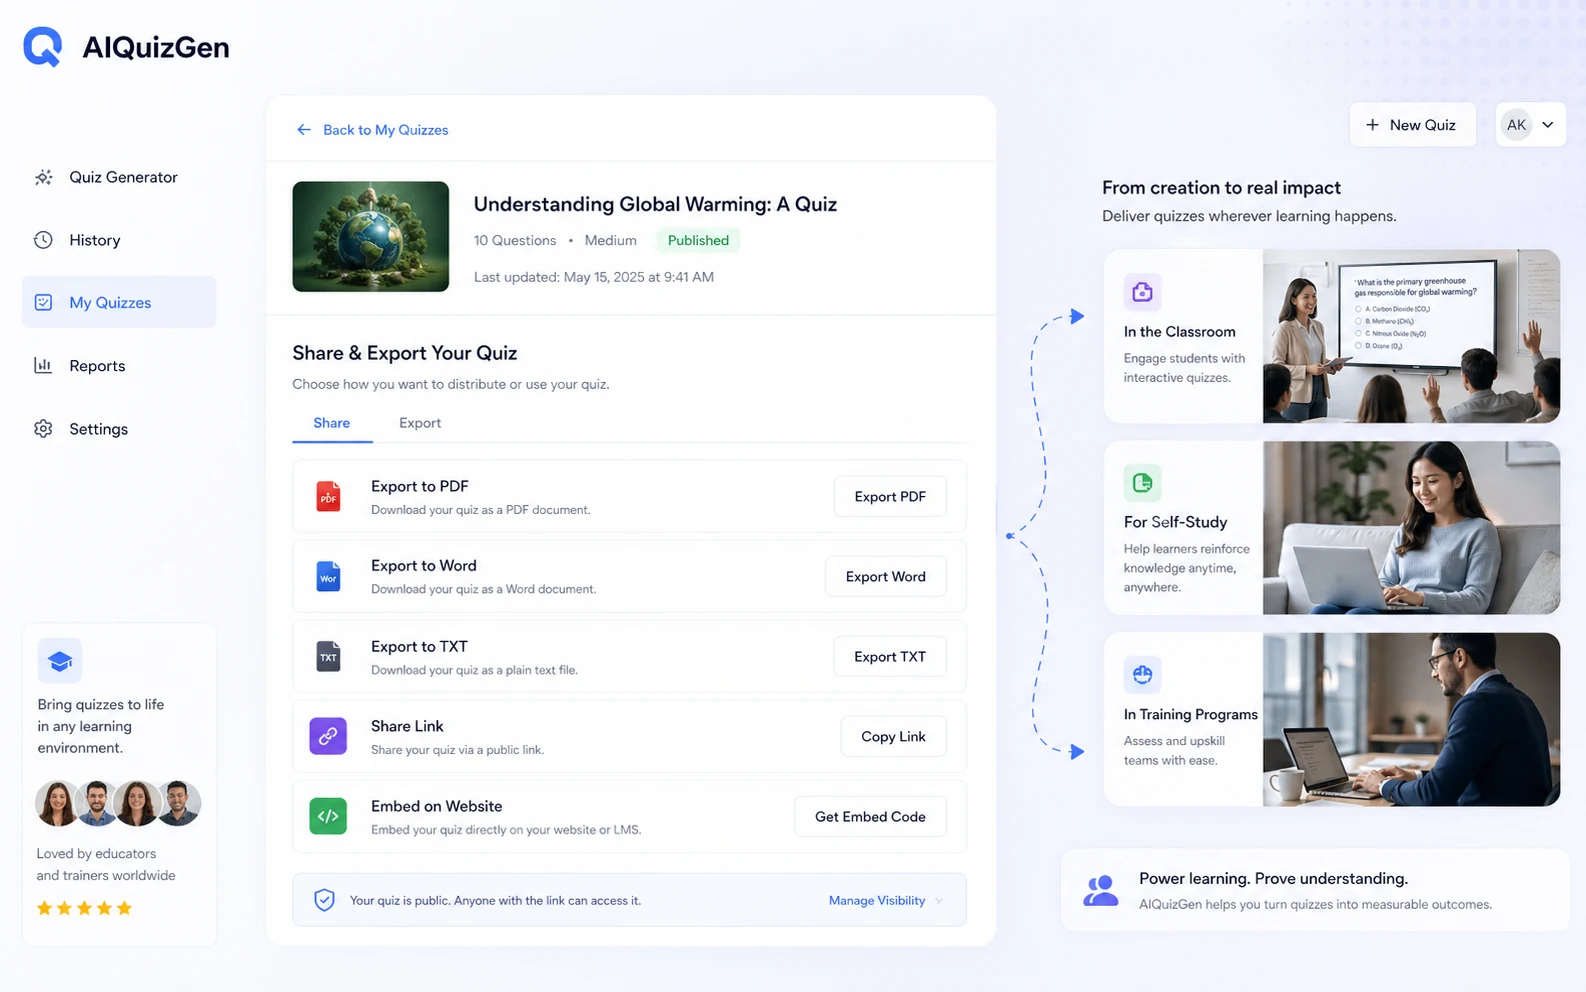Image resolution: width=1586 pixels, height=992 pixels.
Task: Create a quiz with New Quiz button
Action: (x=1412, y=125)
